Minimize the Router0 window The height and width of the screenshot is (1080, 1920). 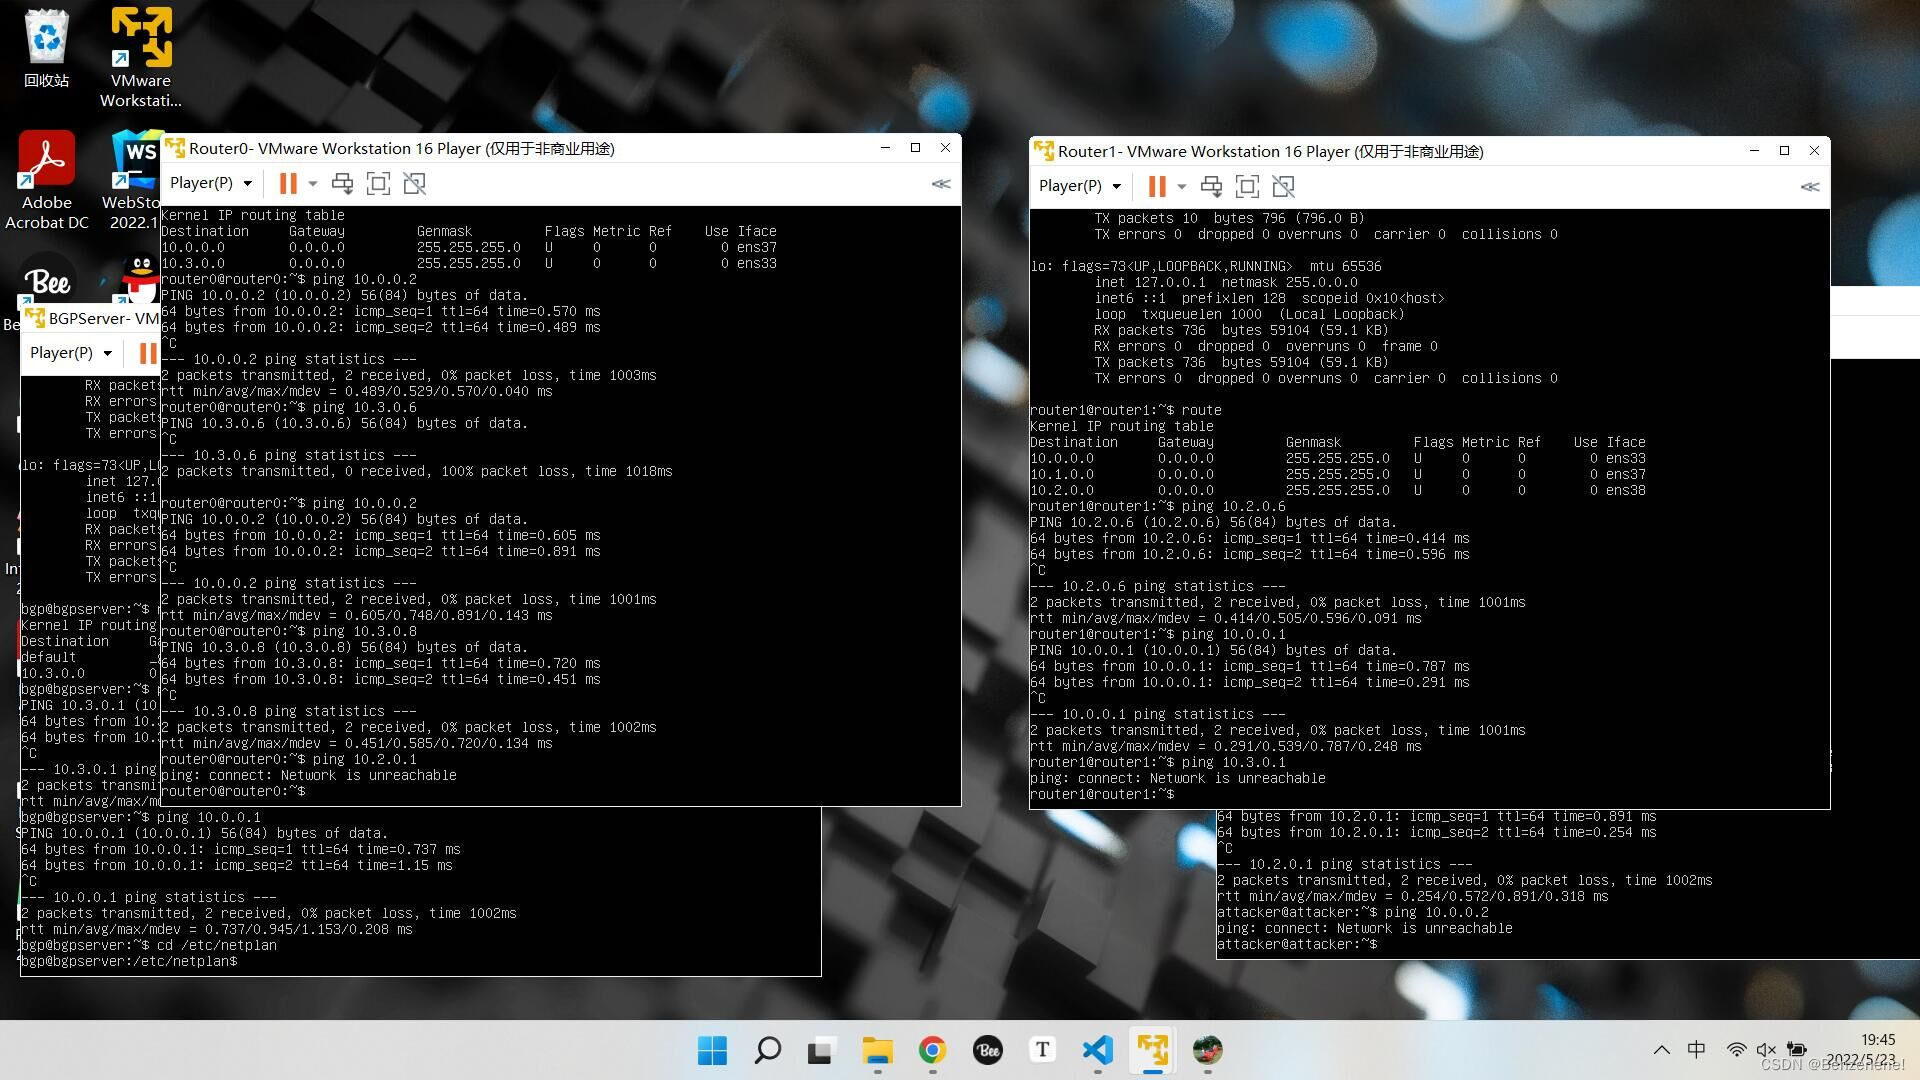click(x=885, y=148)
